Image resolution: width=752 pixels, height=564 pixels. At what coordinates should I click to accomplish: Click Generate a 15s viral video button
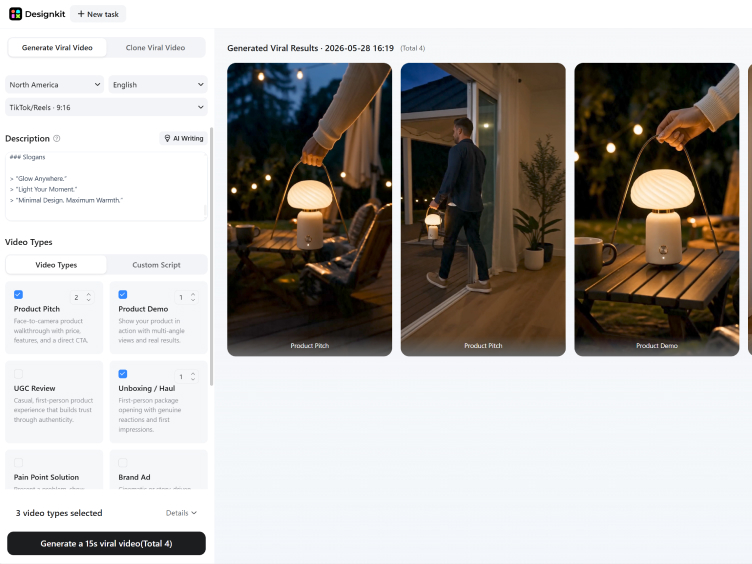[x=106, y=543]
